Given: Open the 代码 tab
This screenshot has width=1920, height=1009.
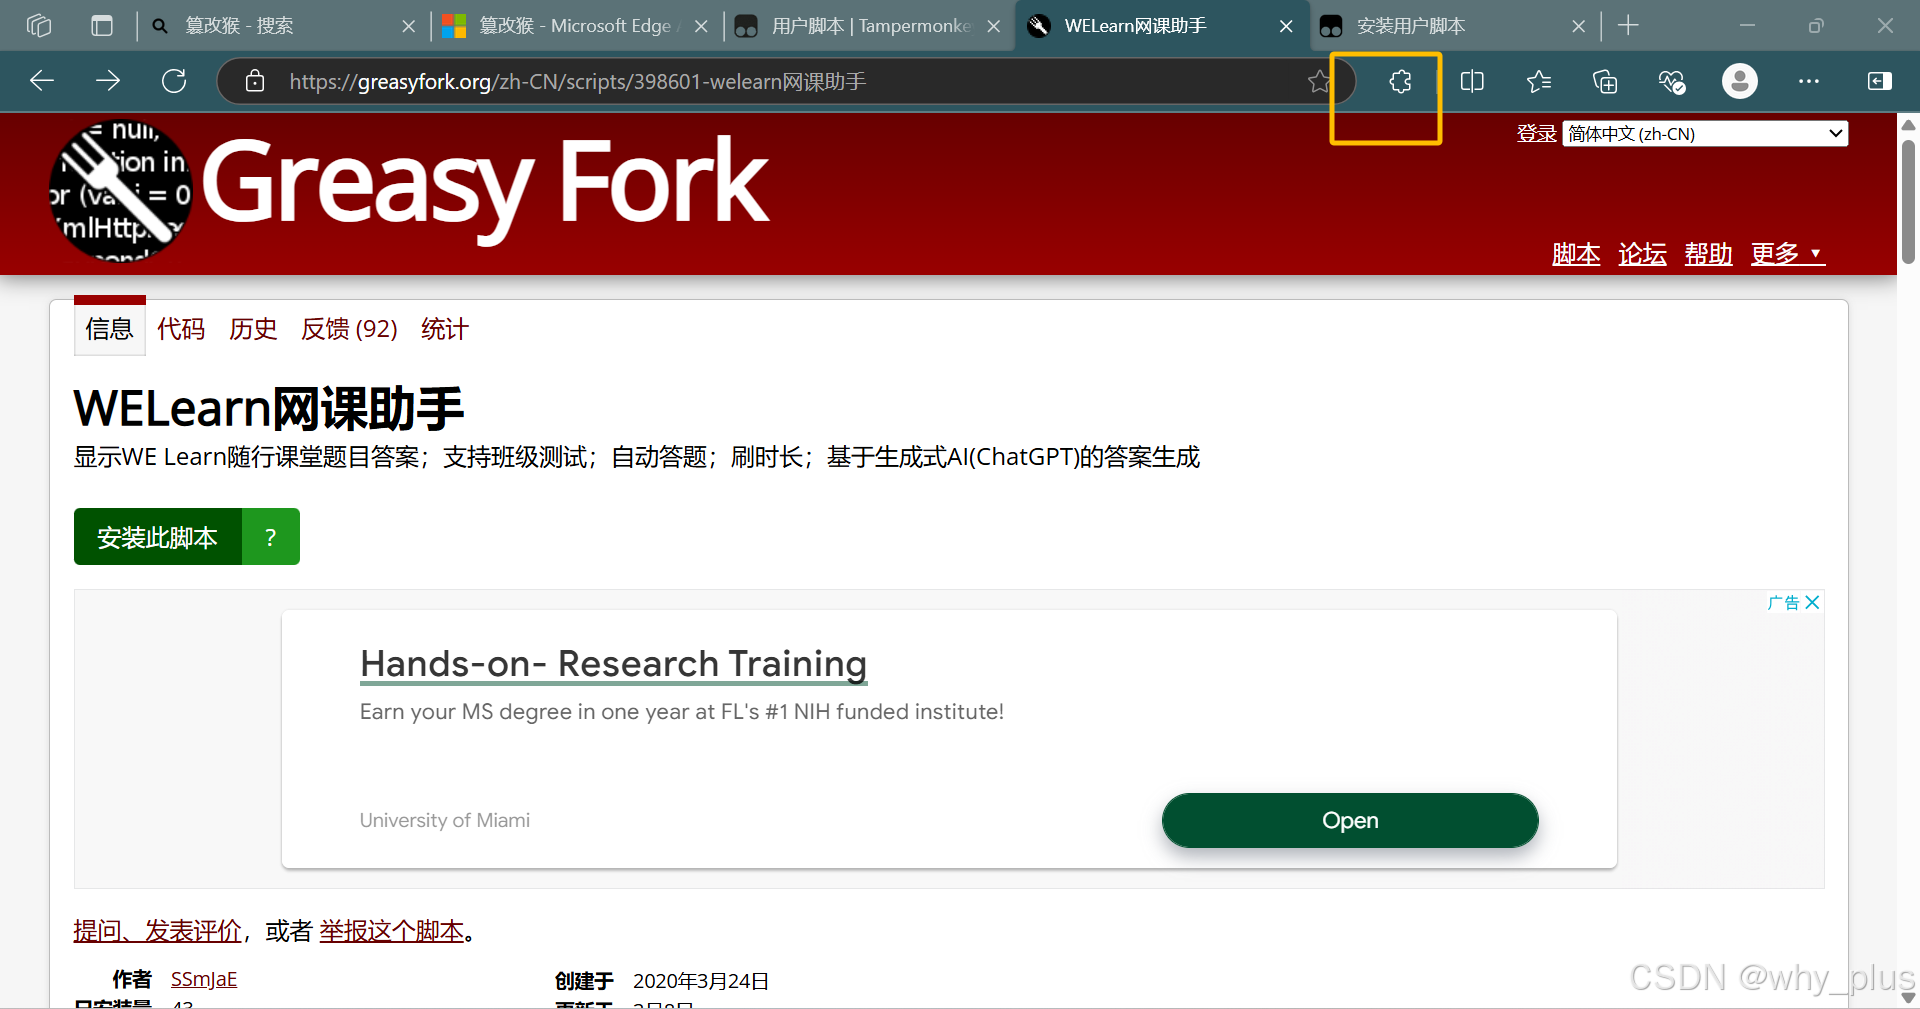Looking at the screenshot, I should pyautogui.click(x=181, y=329).
